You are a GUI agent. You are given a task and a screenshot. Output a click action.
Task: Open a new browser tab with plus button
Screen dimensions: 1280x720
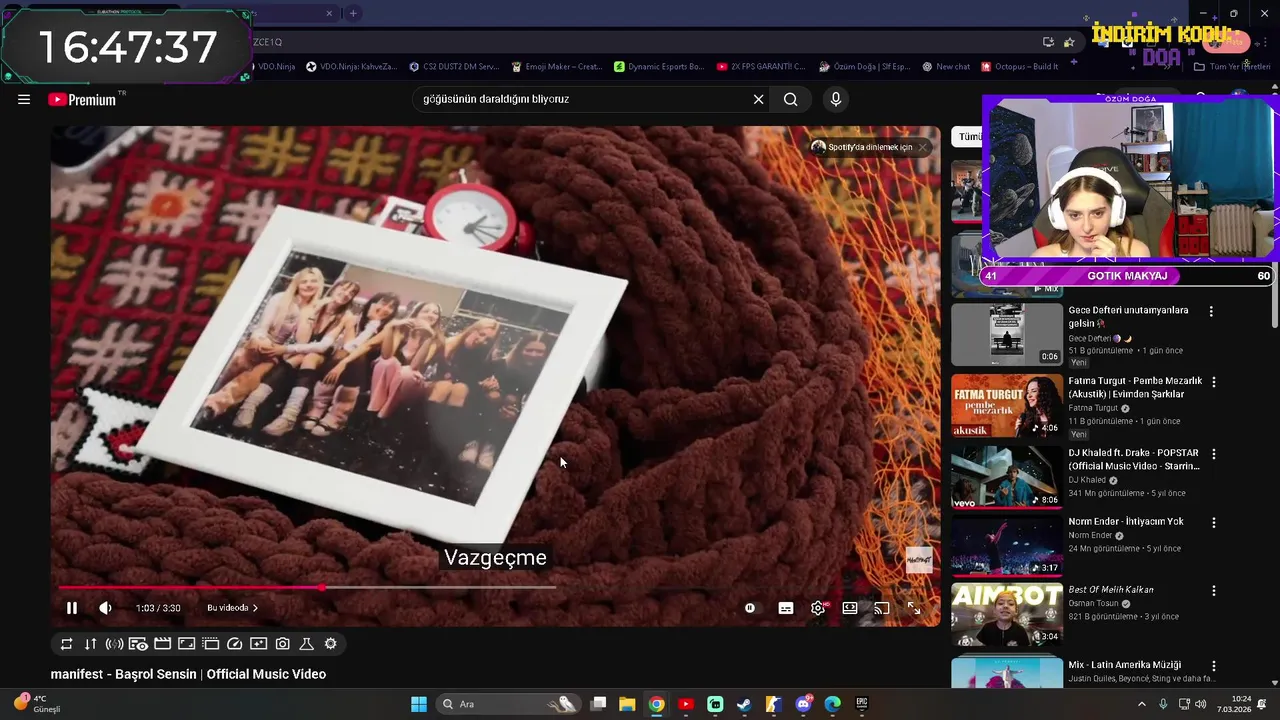point(353,13)
